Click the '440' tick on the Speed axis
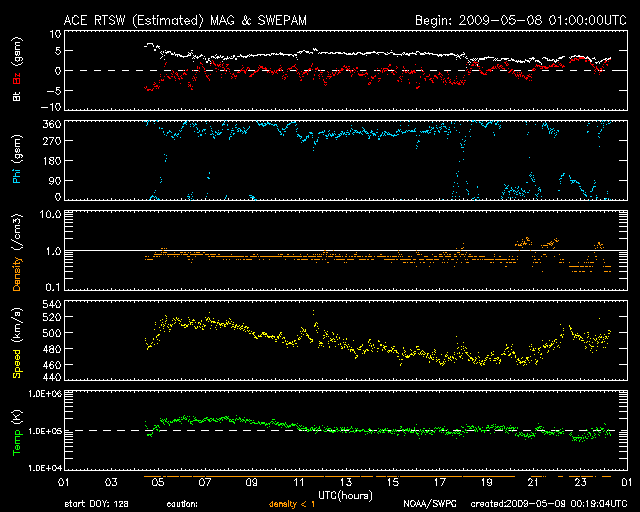Viewport: 640px width, 512px height. point(52,376)
